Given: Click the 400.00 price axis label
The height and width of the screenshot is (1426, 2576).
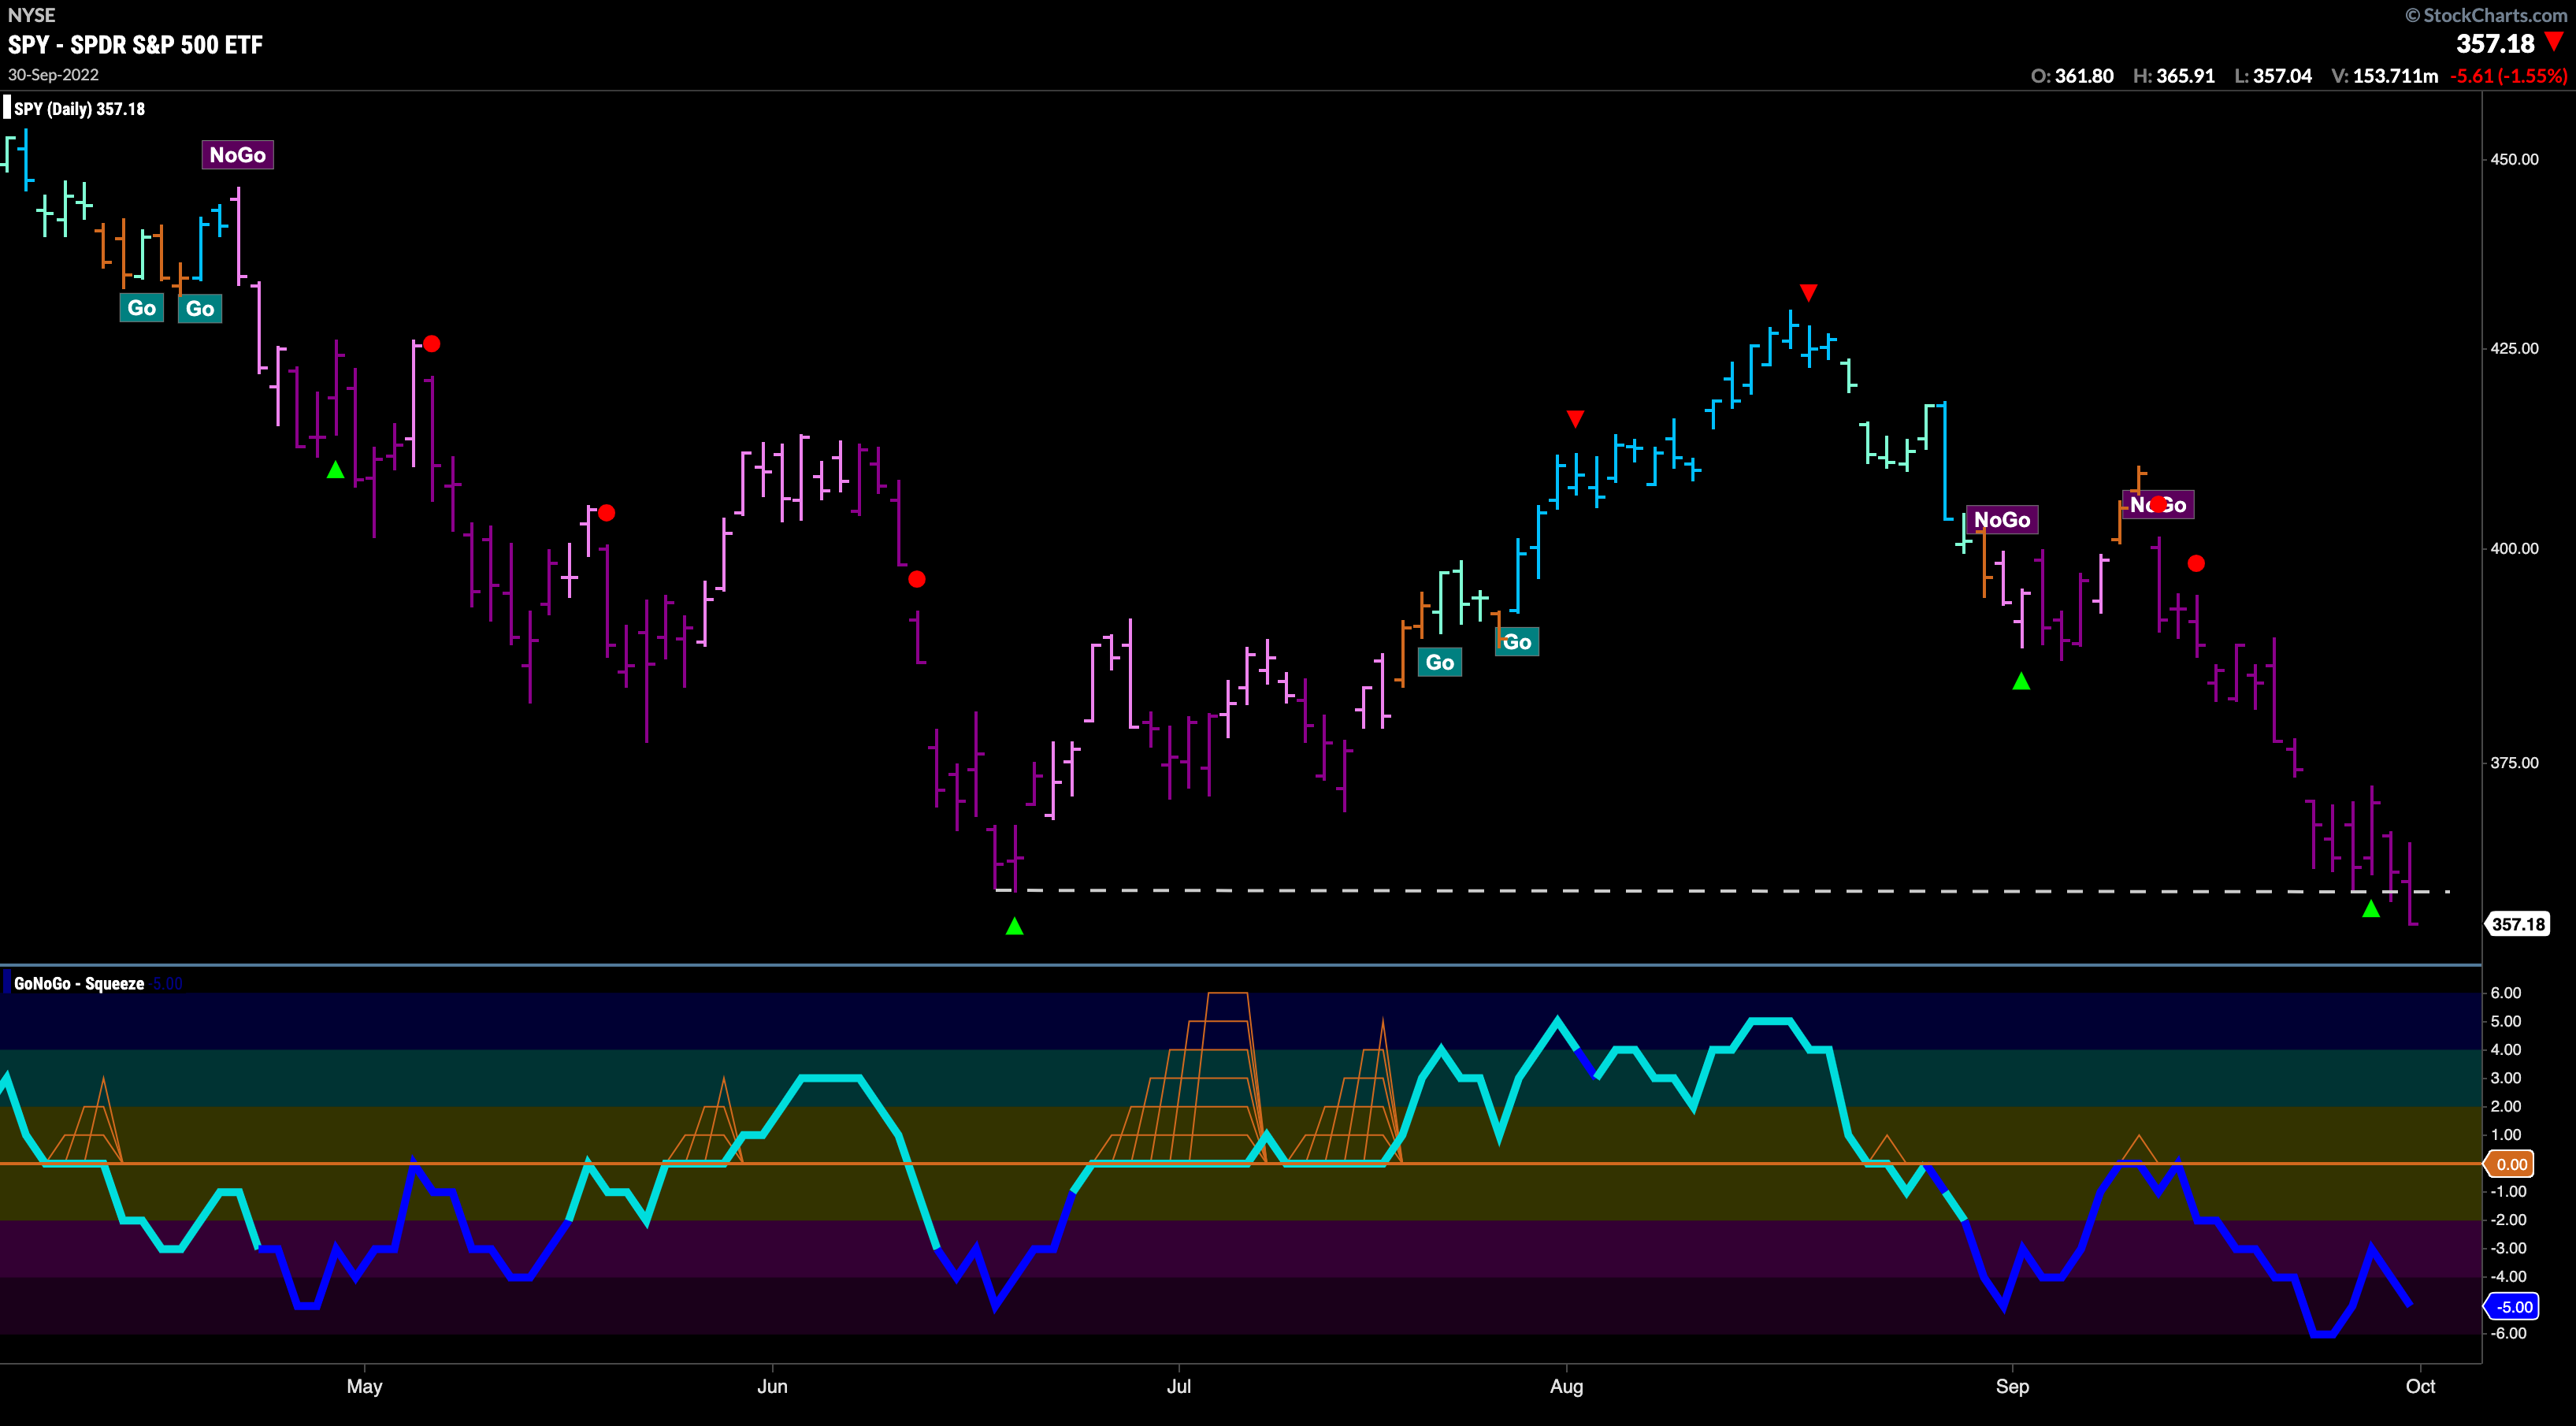Looking at the screenshot, I should [2514, 548].
